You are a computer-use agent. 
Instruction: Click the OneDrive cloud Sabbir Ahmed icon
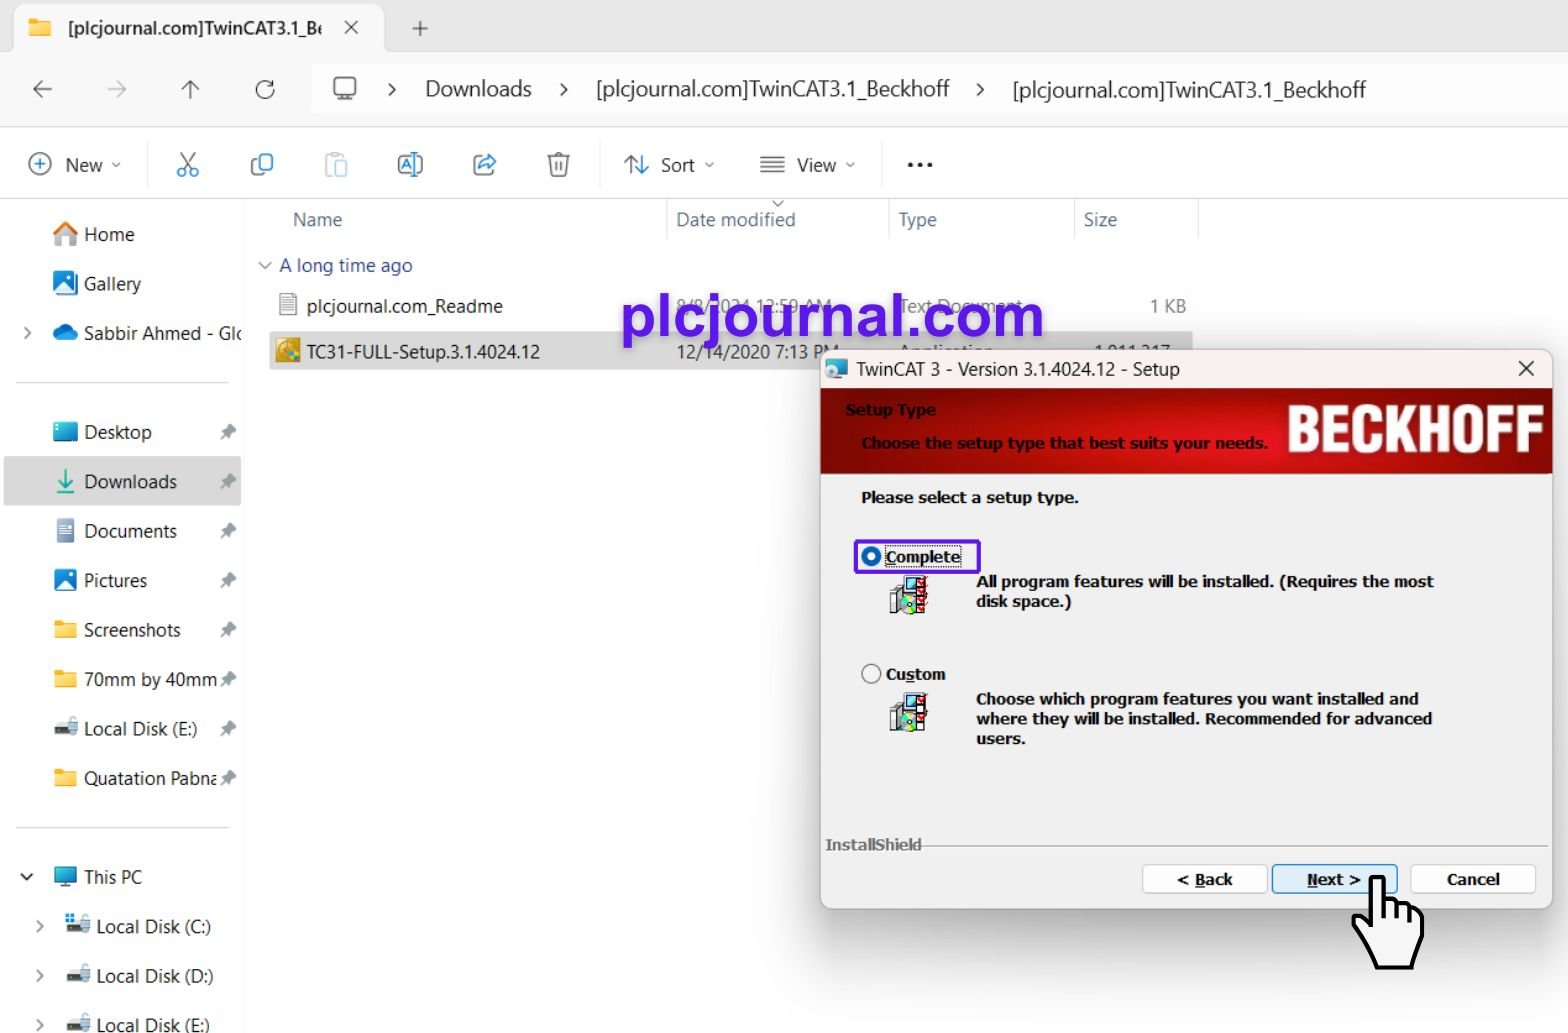coord(65,332)
